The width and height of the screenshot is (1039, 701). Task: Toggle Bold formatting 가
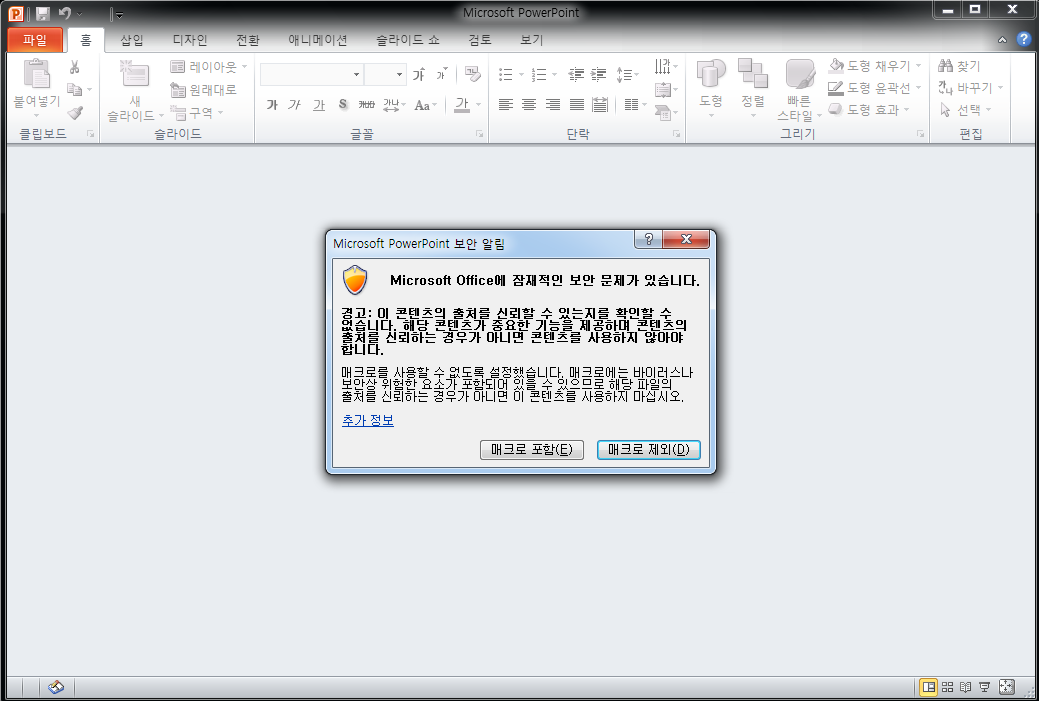(x=272, y=105)
